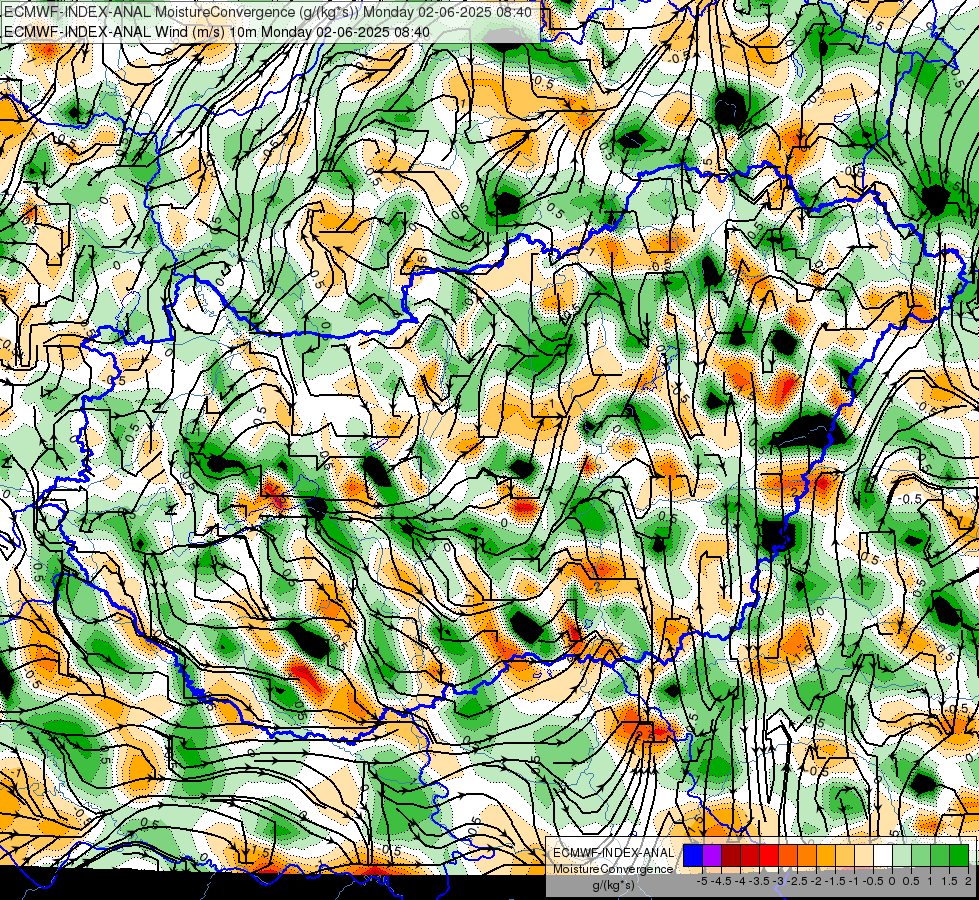Click the legend title ECMWF-INDEX-ANAL
Viewport: 979px width, 900px height.
(x=614, y=853)
